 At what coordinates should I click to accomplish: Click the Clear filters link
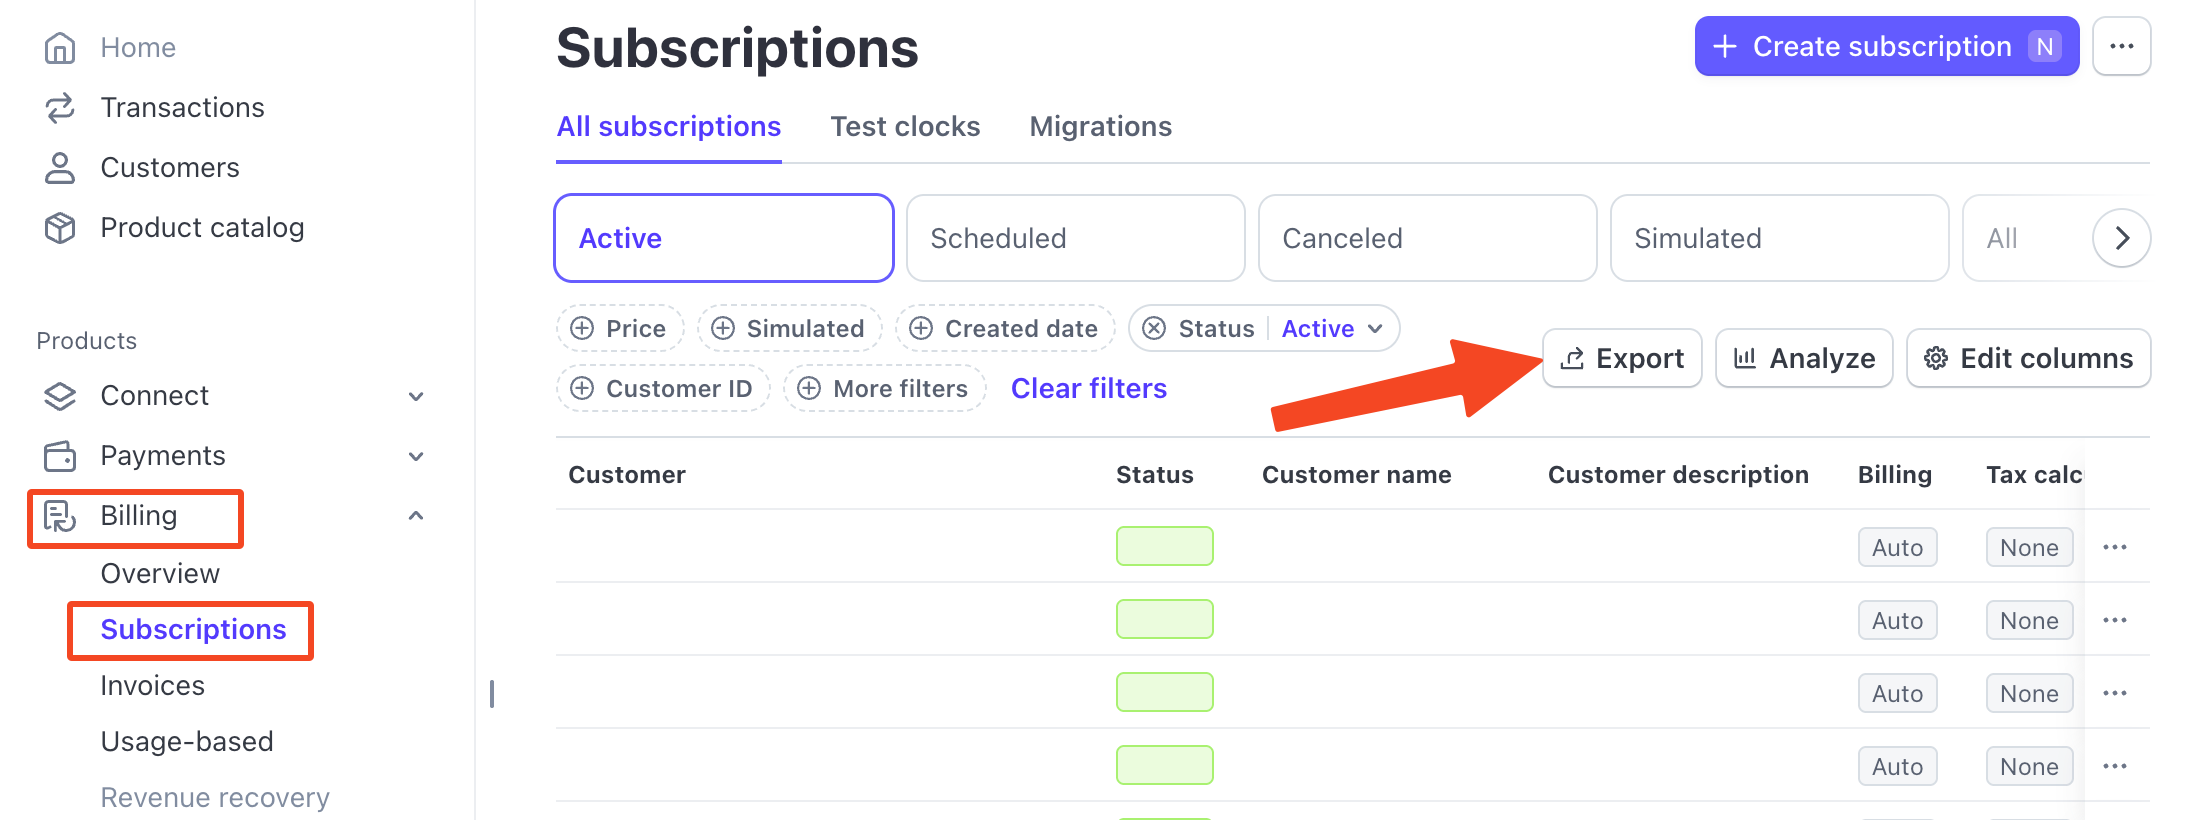point(1088,388)
